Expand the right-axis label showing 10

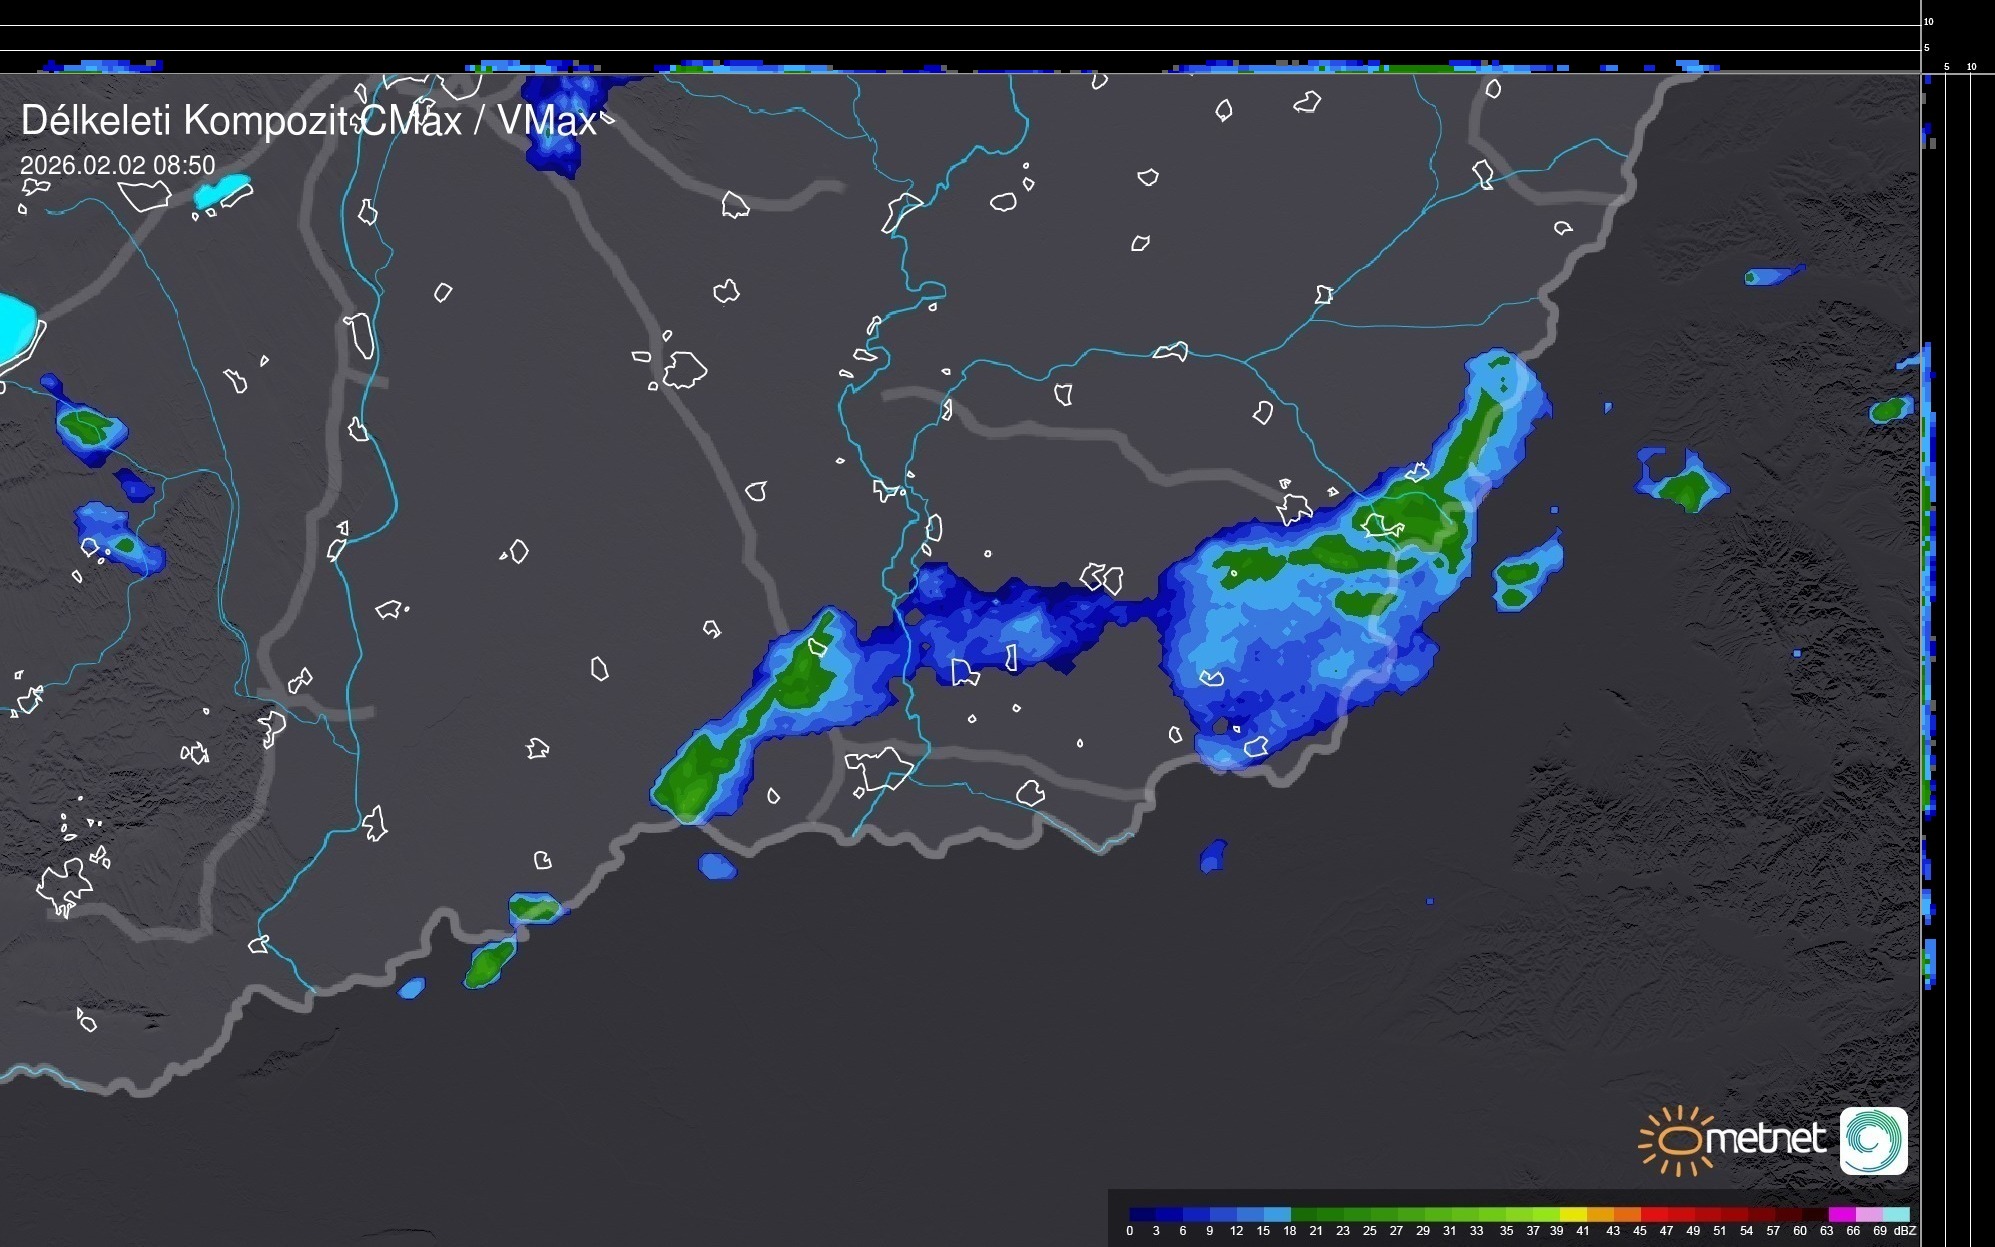pyautogui.click(x=1929, y=21)
